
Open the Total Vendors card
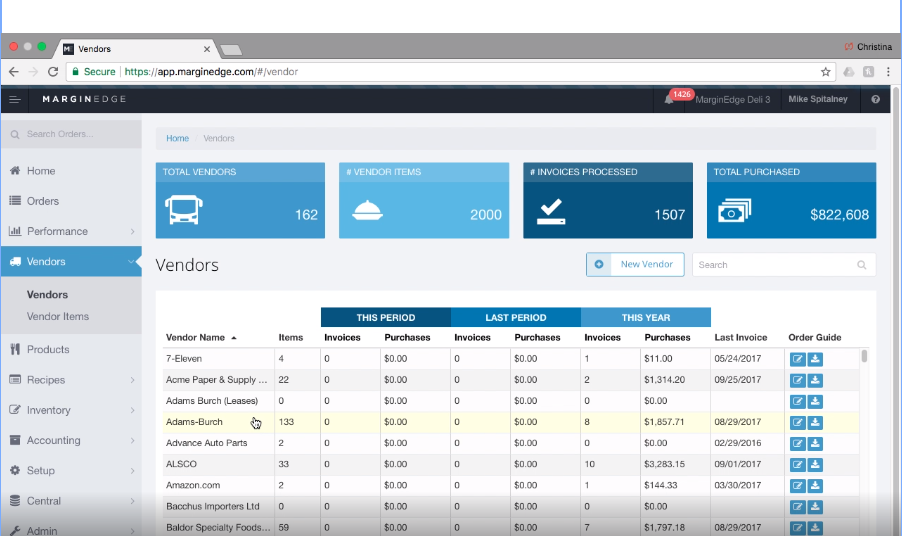(x=240, y=201)
